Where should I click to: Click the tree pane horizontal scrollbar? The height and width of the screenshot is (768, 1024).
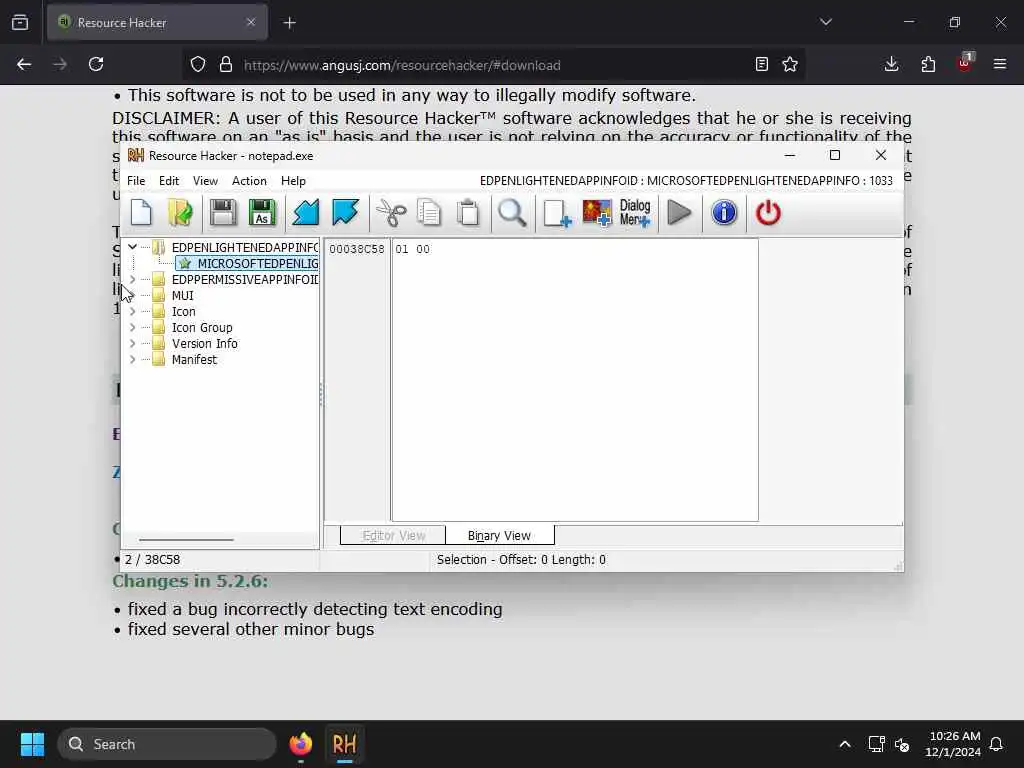click(x=186, y=539)
